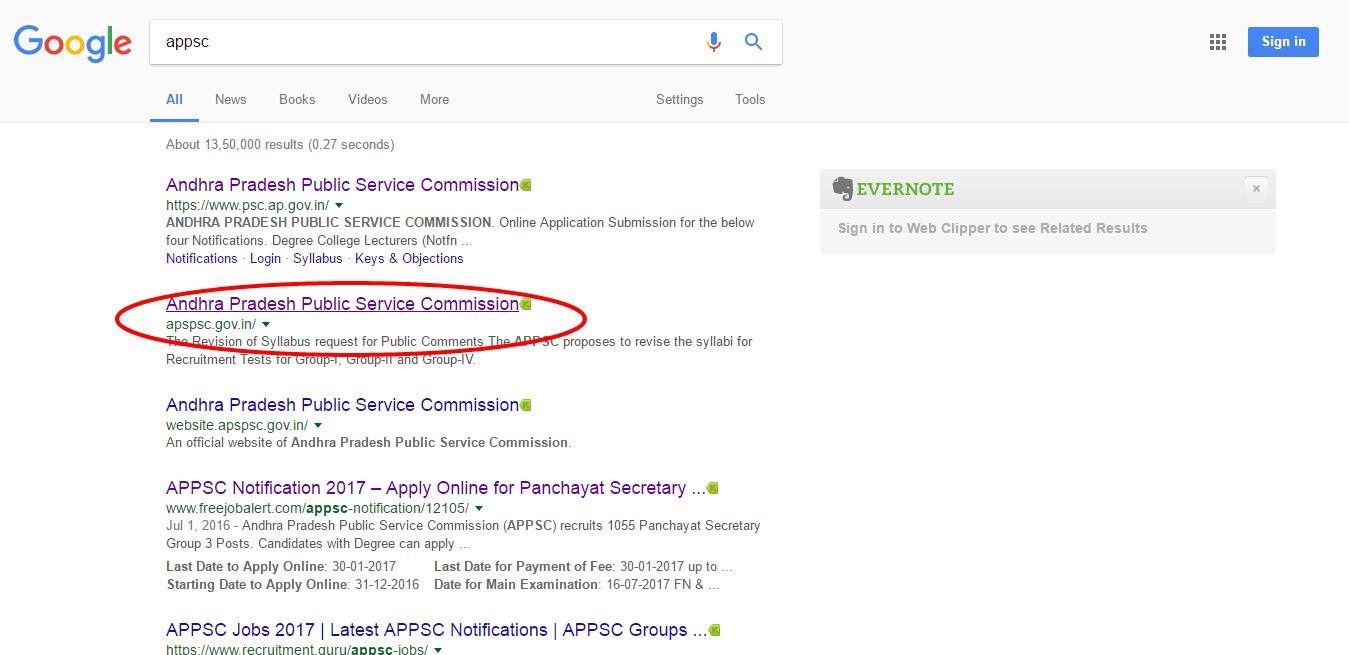Click the Google logo
Image resolution: width=1349 pixels, height=655 pixels.
tap(72, 43)
